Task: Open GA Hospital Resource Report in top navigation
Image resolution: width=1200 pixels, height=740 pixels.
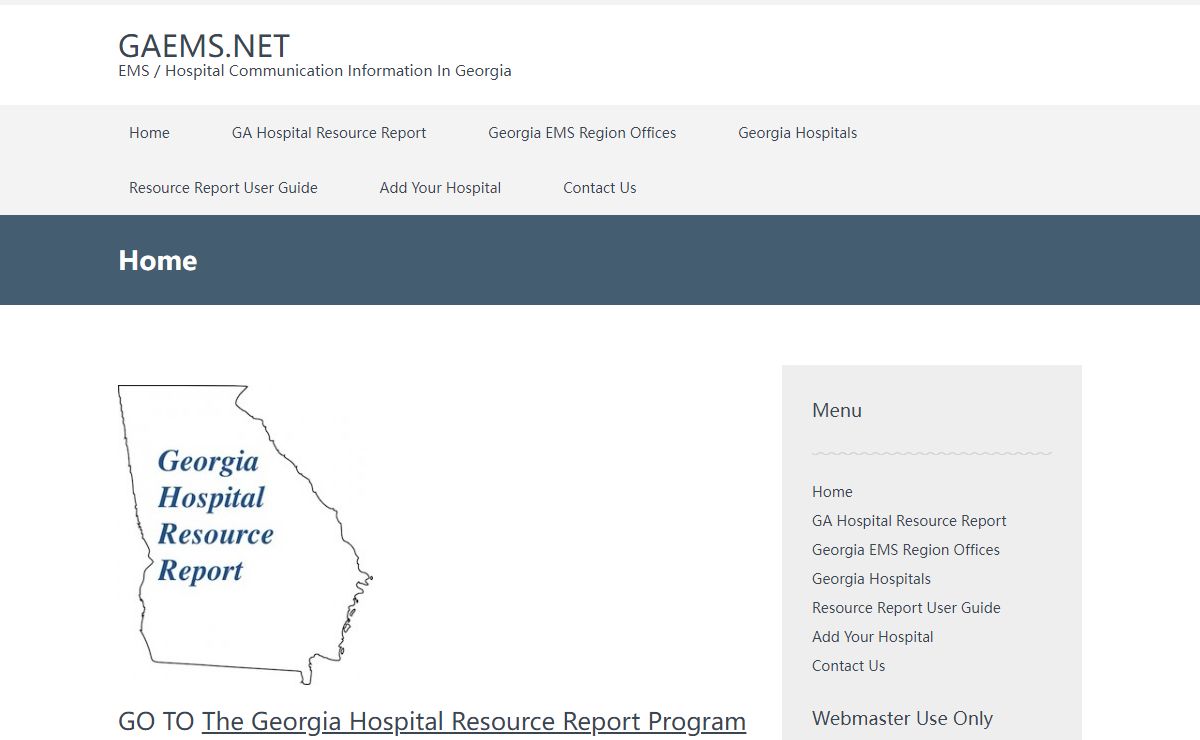Action: [329, 133]
